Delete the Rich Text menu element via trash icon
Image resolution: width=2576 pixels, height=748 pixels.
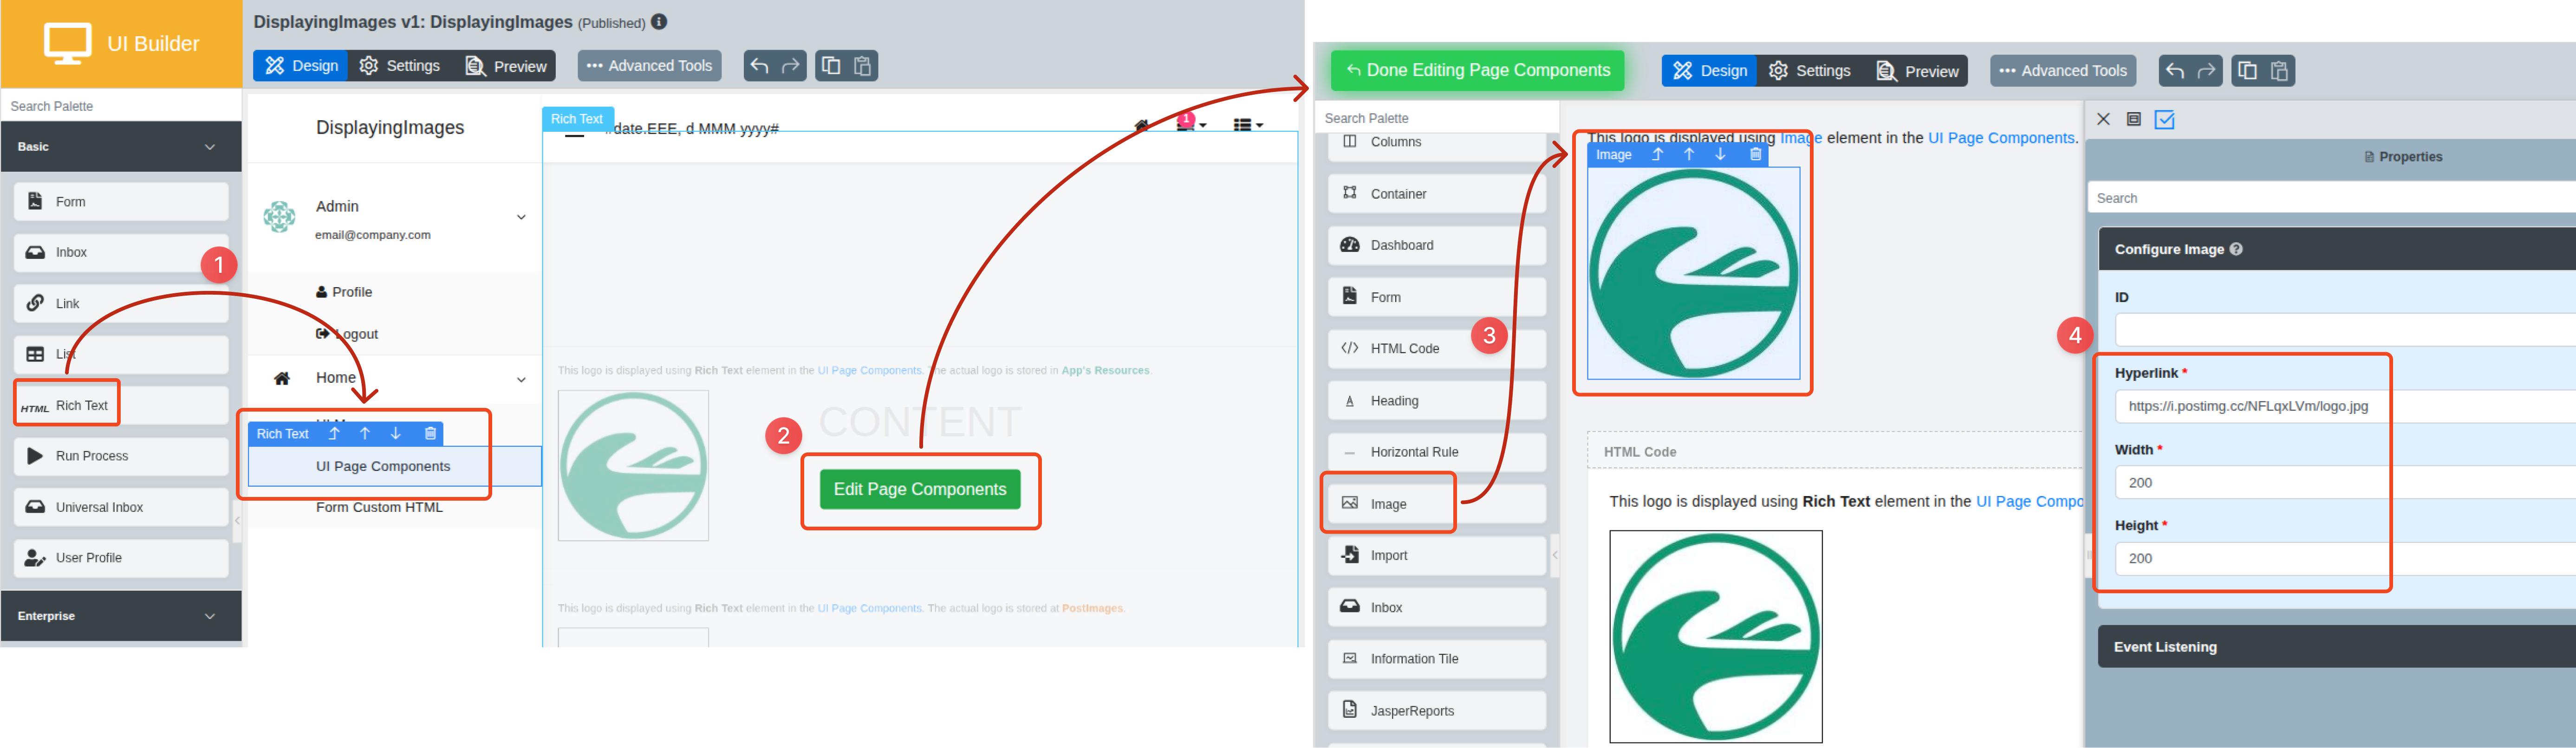pos(430,434)
